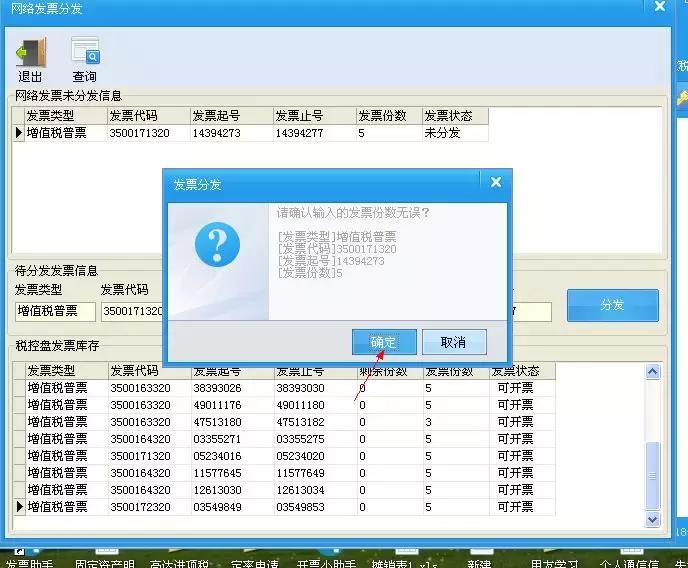Click the row indicator arrow beside 3500172320
This screenshot has width=688, height=568.
click(x=19, y=507)
